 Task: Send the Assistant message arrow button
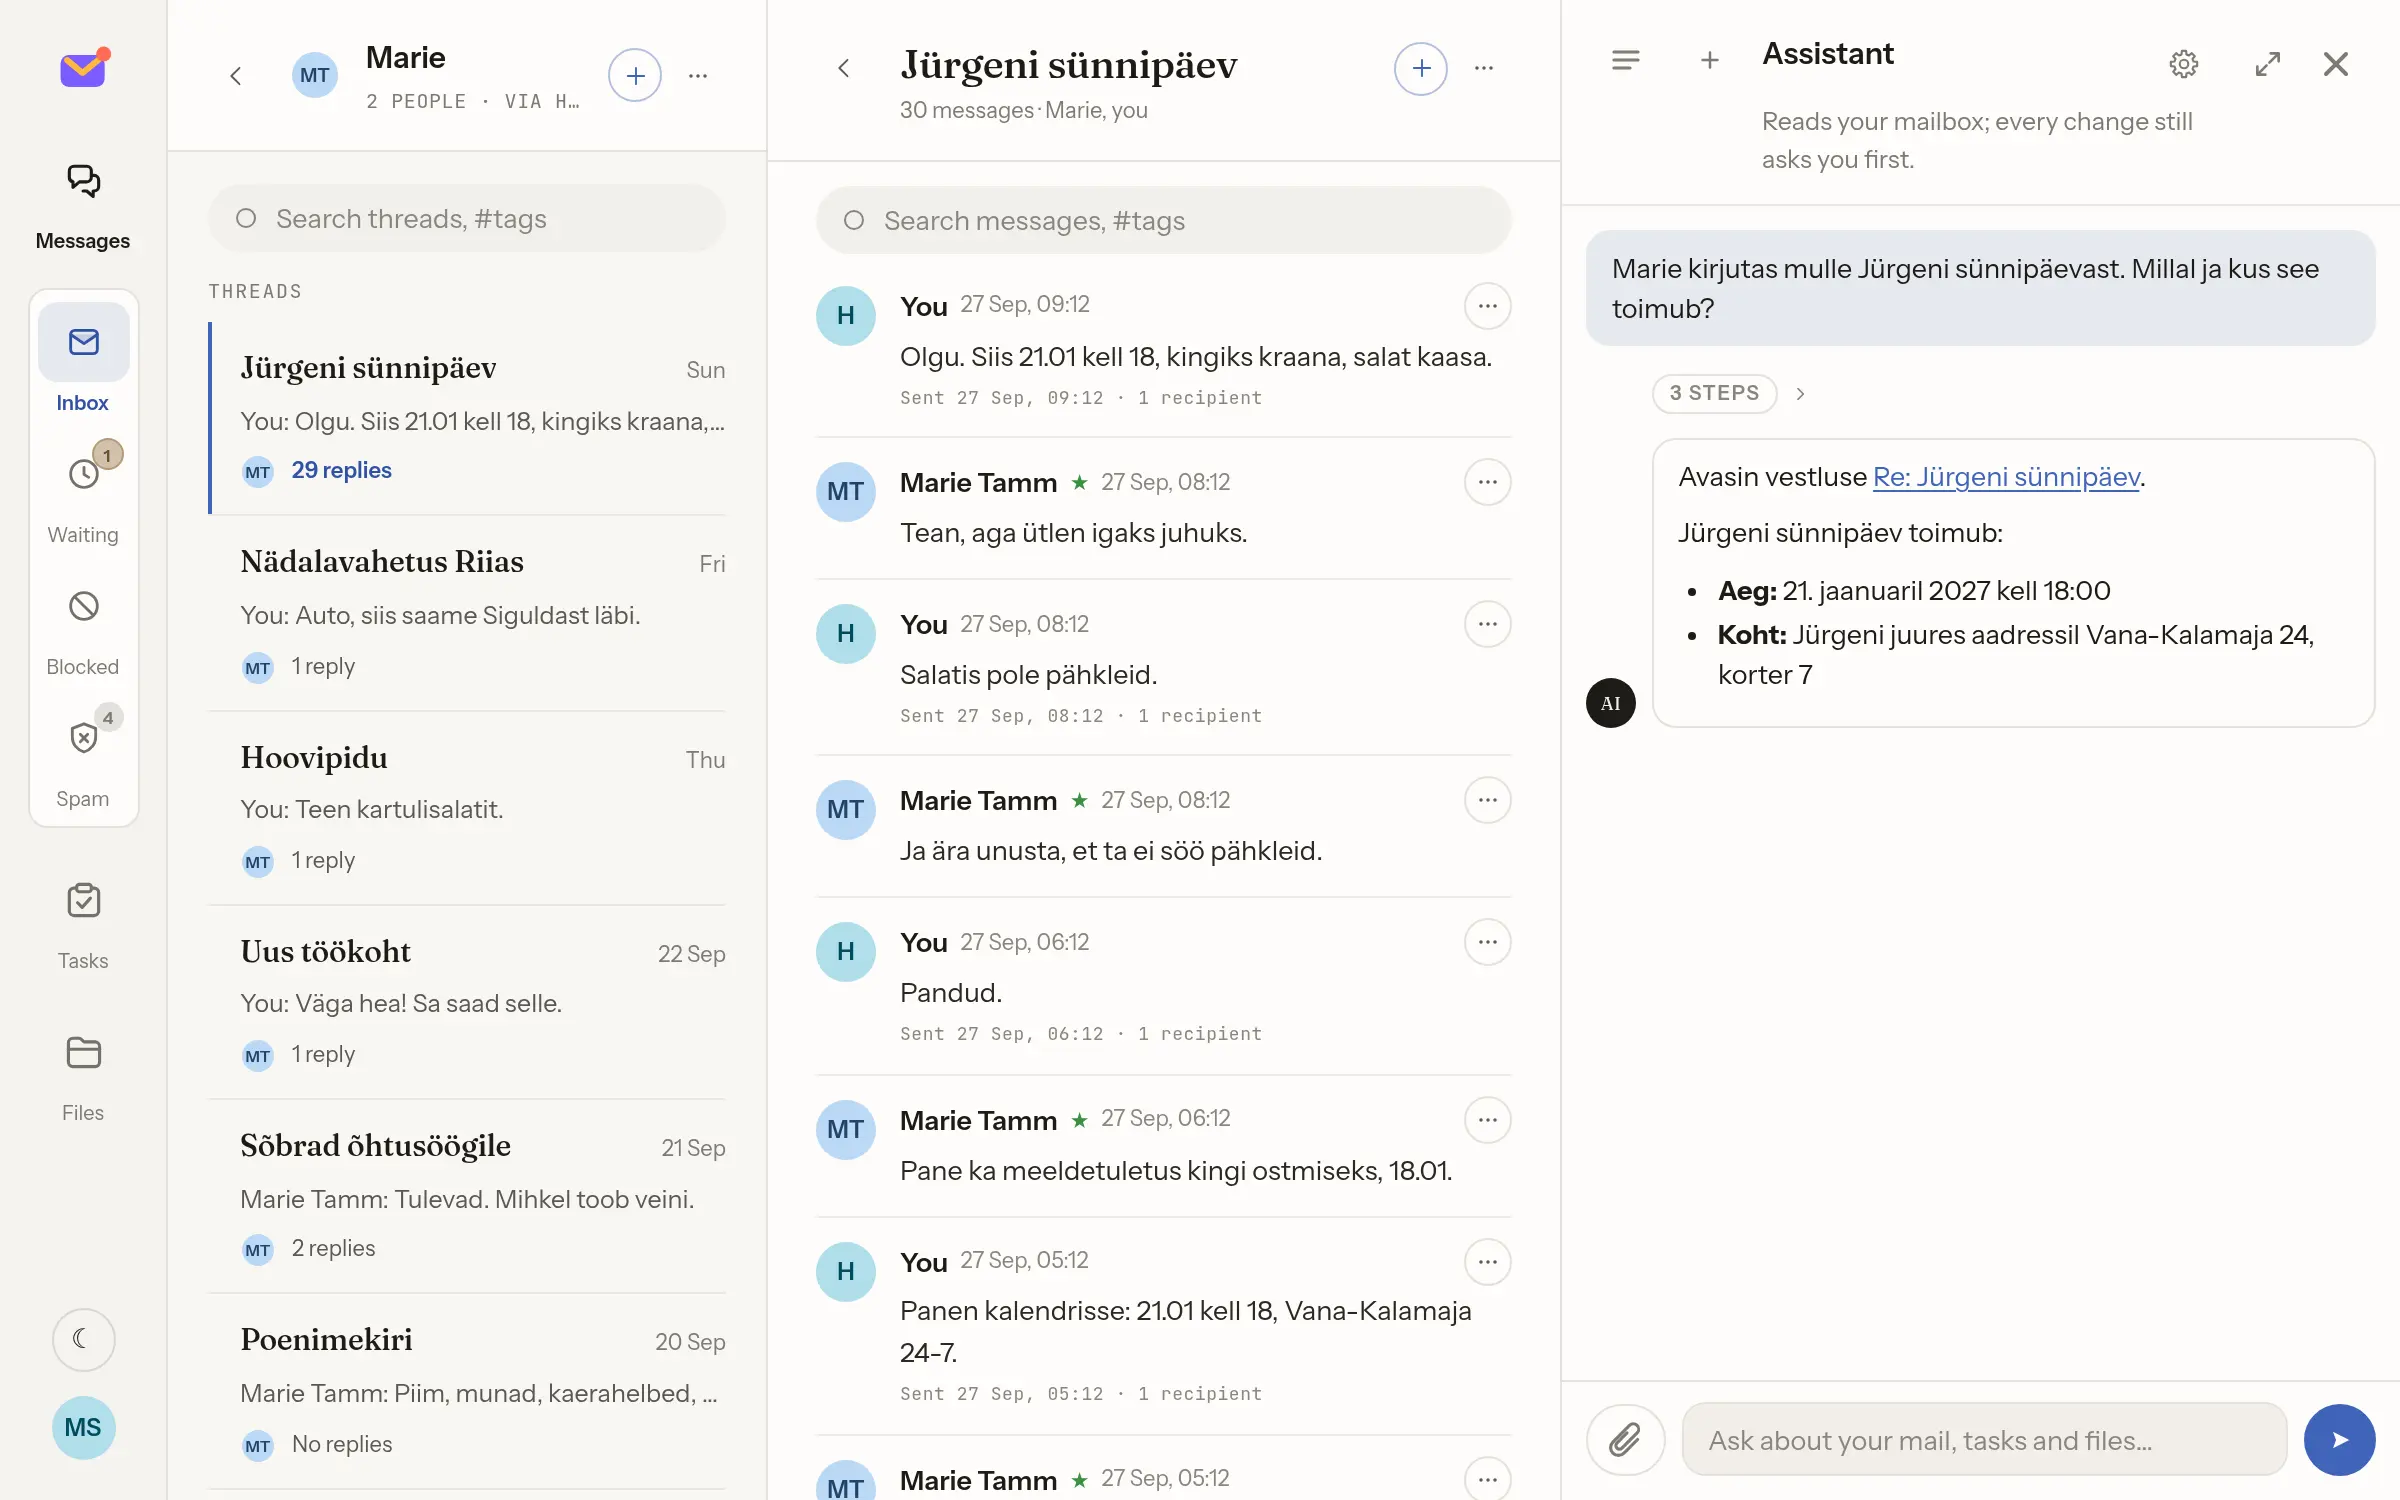pos(2339,1440)
